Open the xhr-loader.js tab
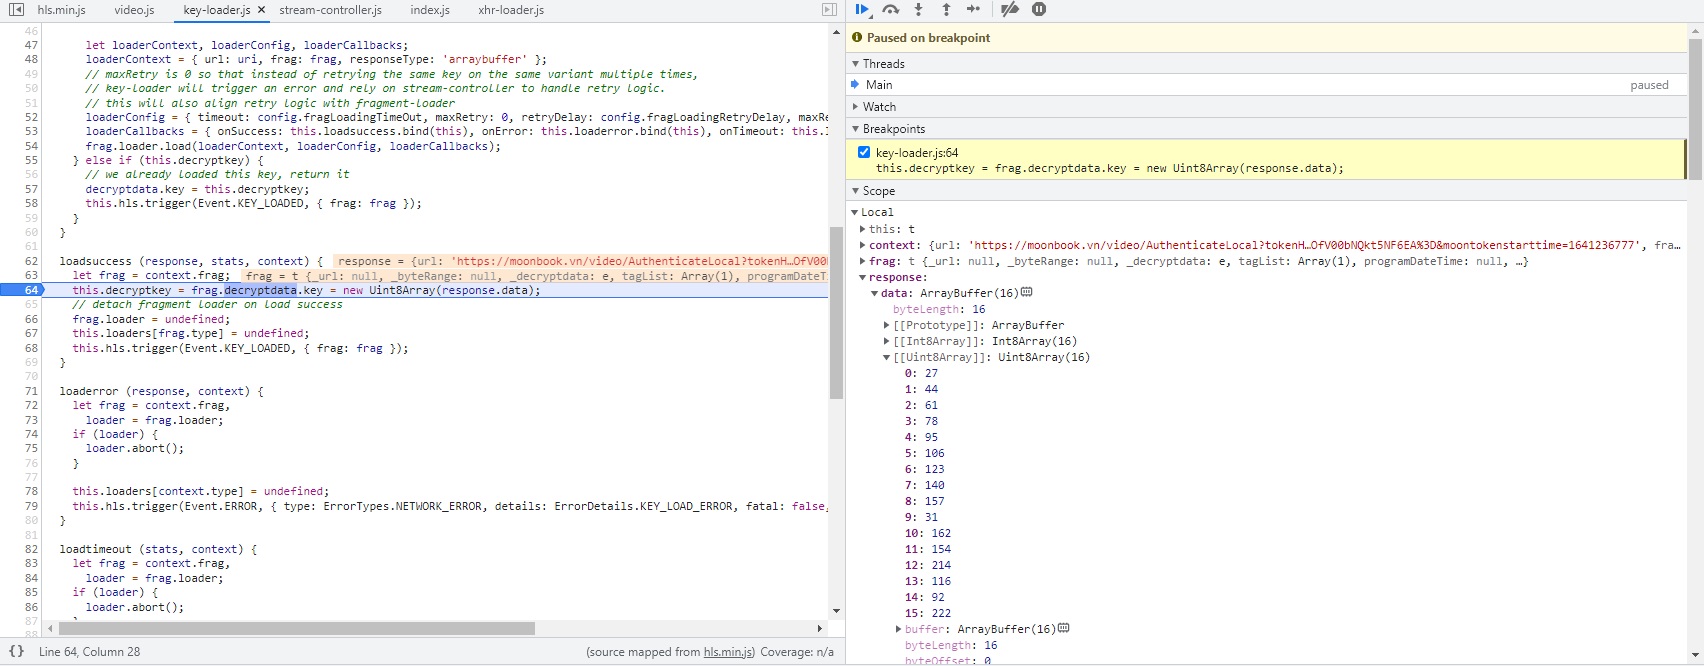Viewport: 1704px width, 666px height. (x=510, y=10)
